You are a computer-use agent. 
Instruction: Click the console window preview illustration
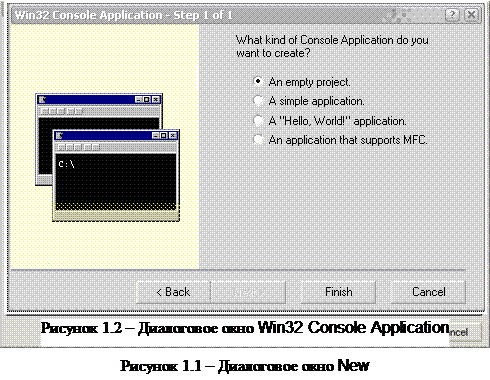[x=107, y=157]
